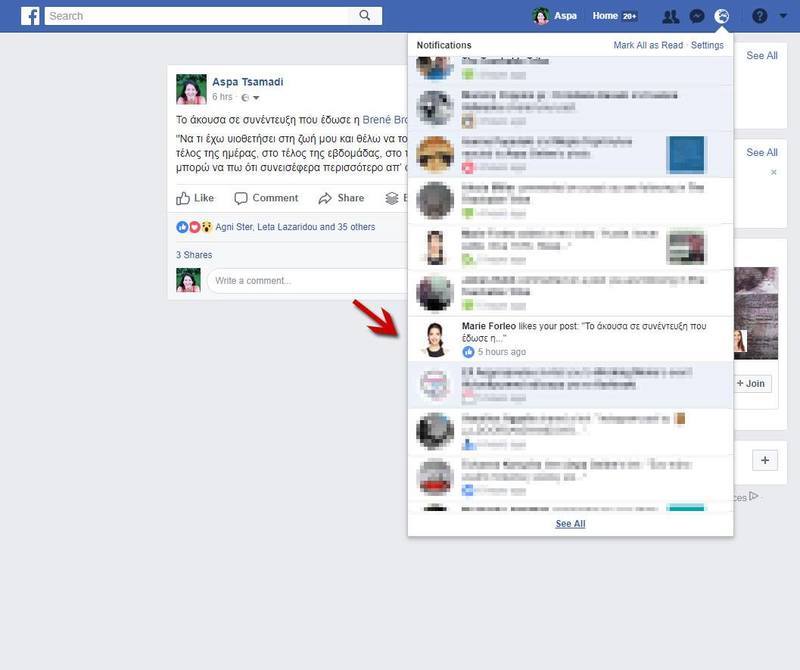Click the Comment button on the post
This screenshot has height=670, width=800.
tap(266, 198)
